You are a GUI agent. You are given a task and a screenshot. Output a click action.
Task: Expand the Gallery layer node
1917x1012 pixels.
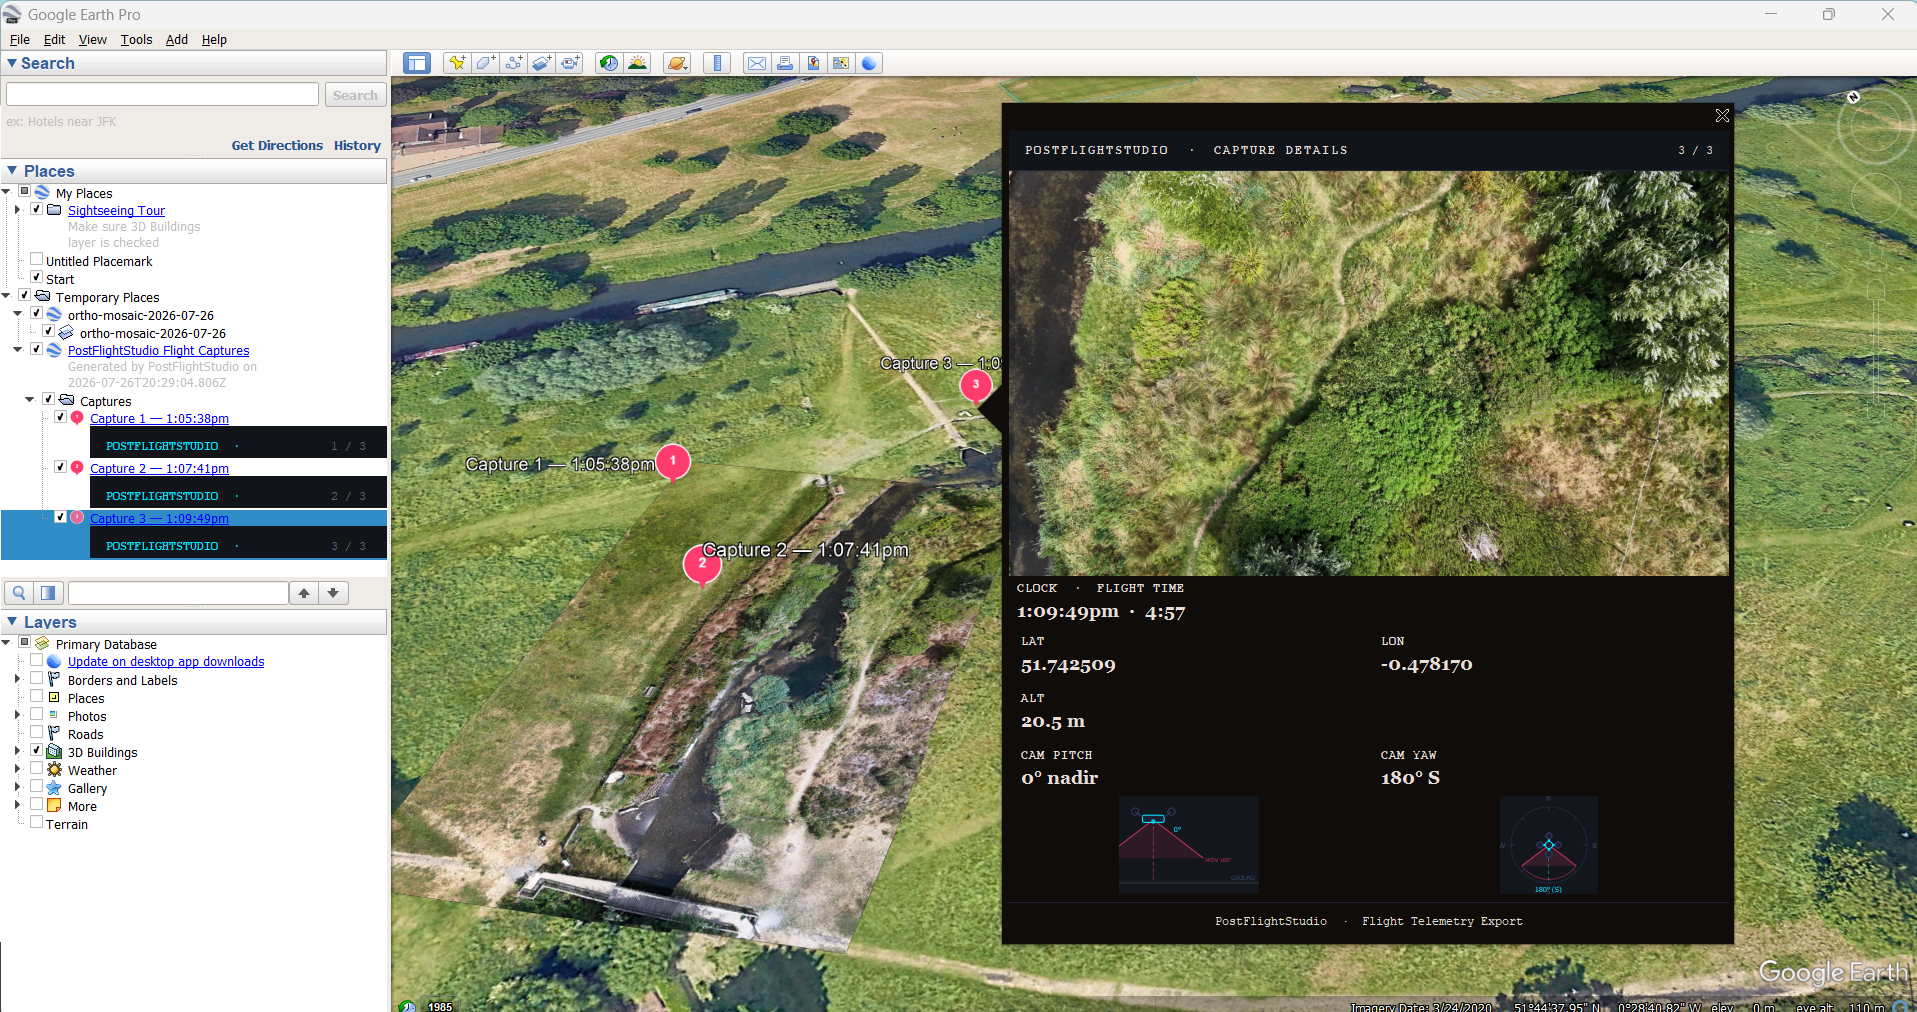(18, 787)
